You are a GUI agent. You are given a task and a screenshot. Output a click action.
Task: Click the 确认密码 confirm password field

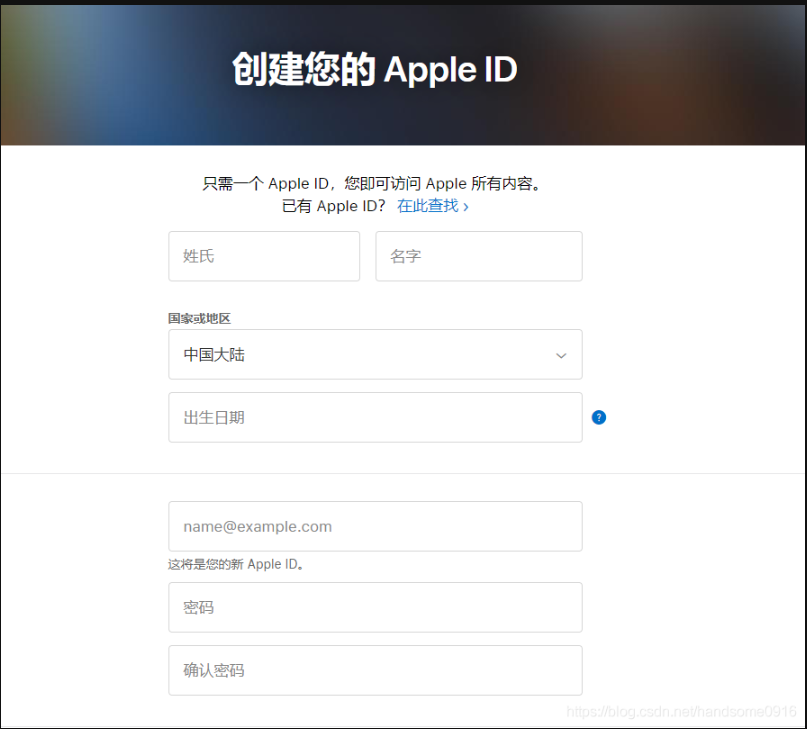[x=375, y=670]
